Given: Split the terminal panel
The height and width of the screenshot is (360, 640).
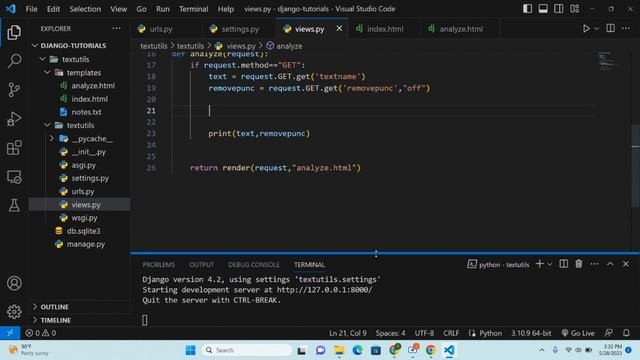Looking at the screenshot, I should [563, 264].
